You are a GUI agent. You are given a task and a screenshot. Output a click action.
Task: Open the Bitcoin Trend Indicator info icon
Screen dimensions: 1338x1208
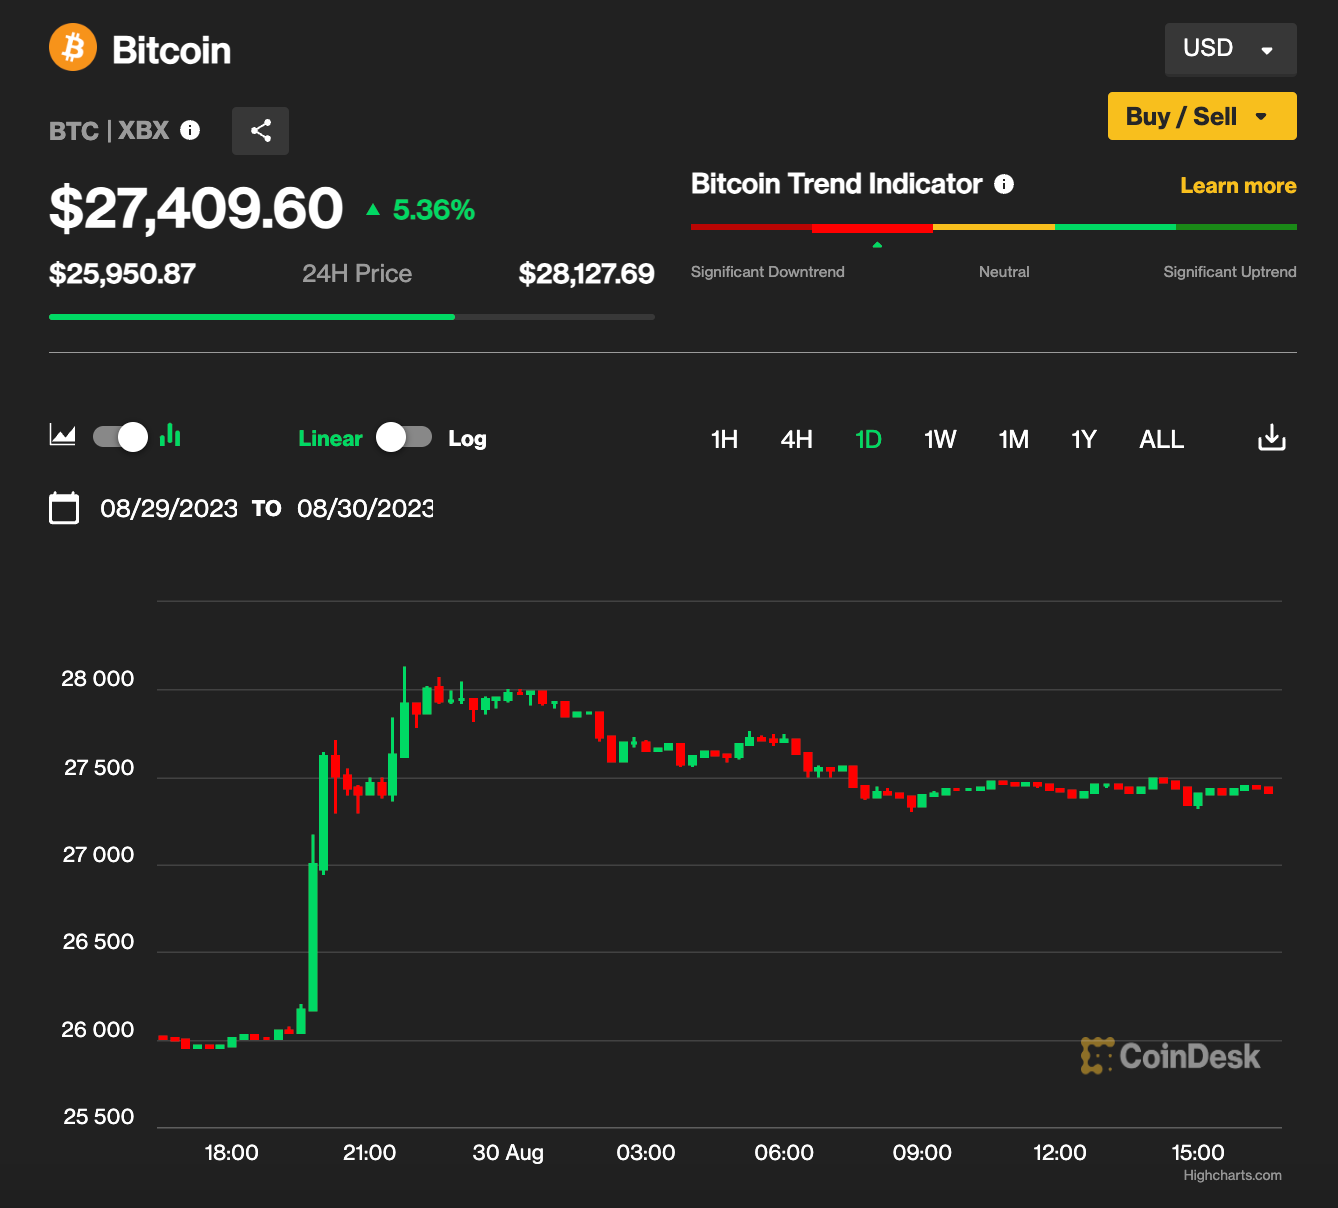(1004, 184)
